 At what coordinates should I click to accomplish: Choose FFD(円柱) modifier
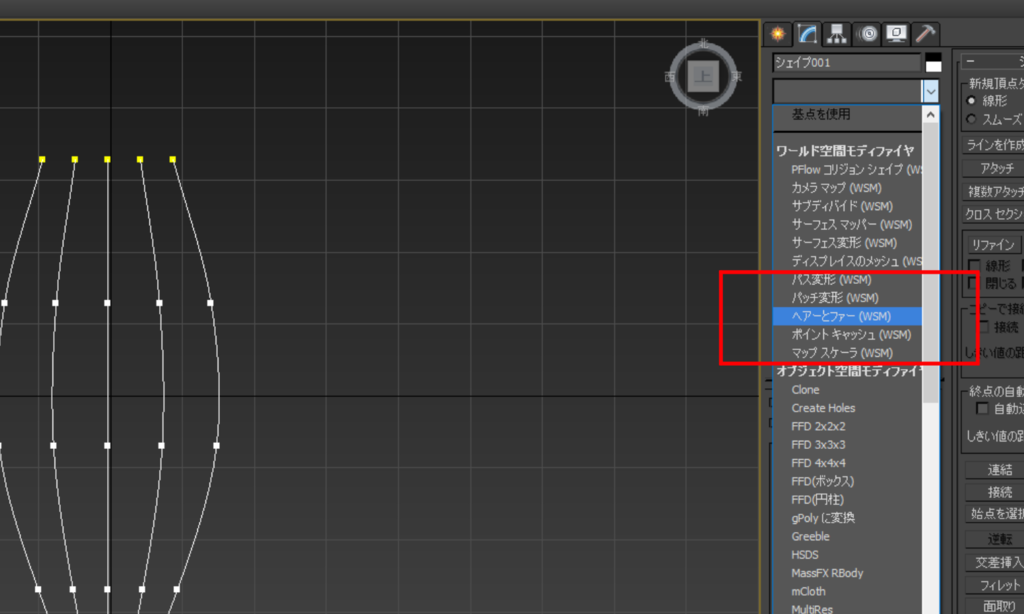pyautogui.click(x=848, y=499)
